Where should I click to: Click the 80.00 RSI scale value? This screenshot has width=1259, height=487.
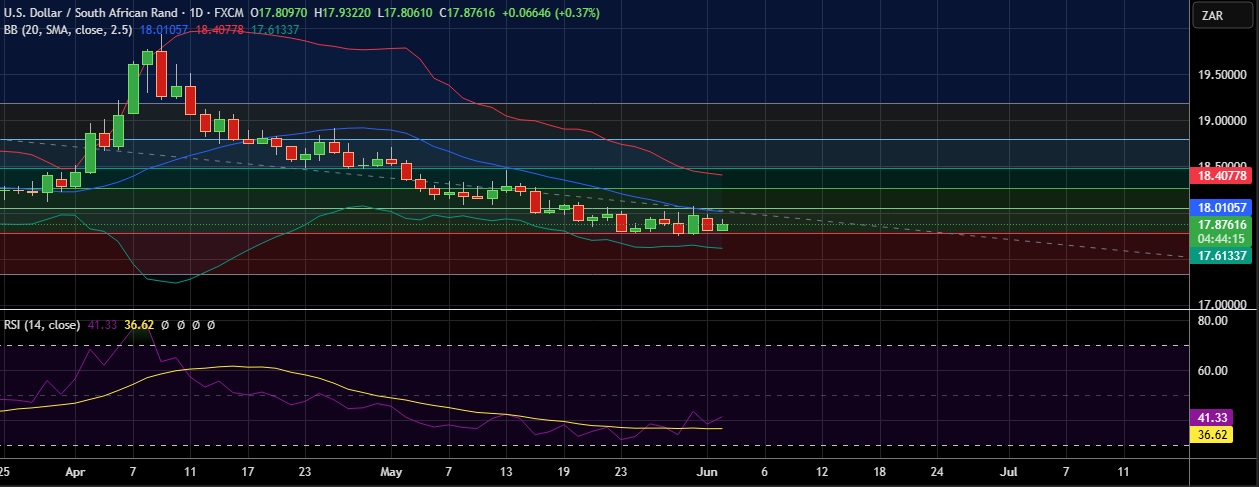tap(1212, 321)
